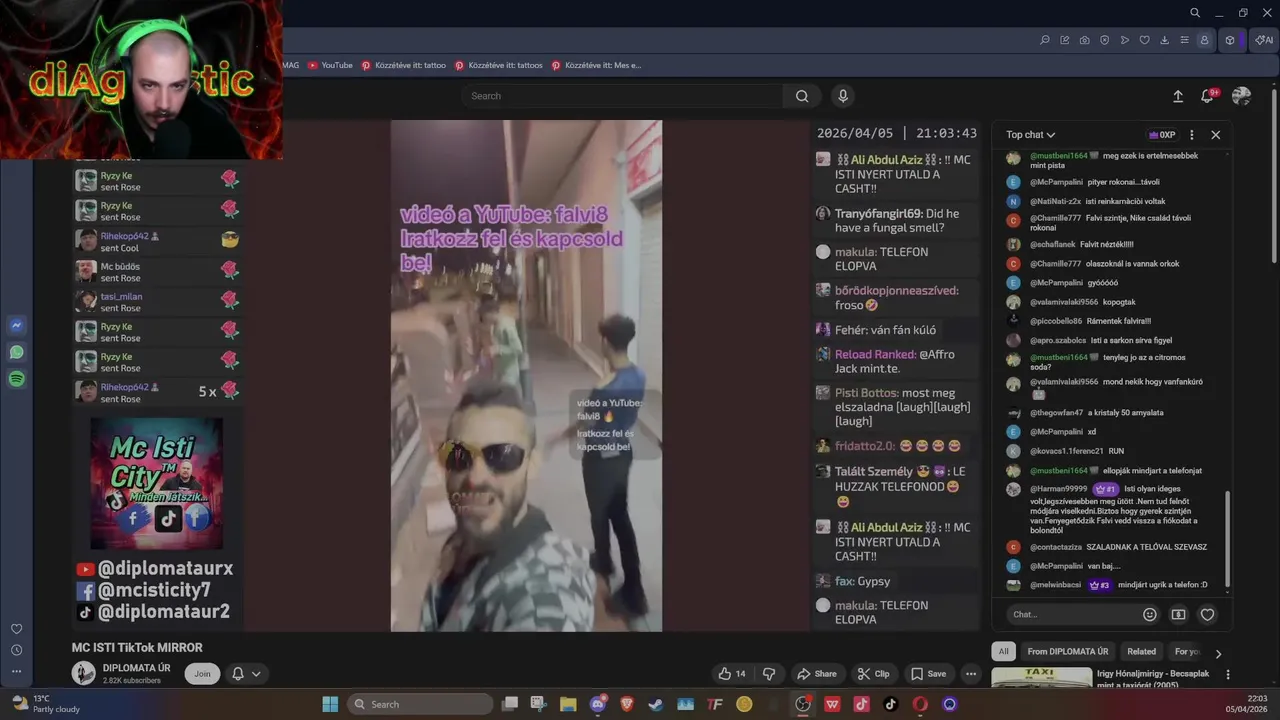
Task: Join the DIPLOMATA ÚR channel
Action: coord(202,674)
